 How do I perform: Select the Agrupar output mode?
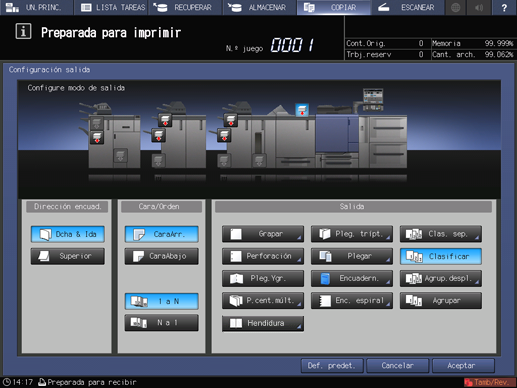click(441, 300)
